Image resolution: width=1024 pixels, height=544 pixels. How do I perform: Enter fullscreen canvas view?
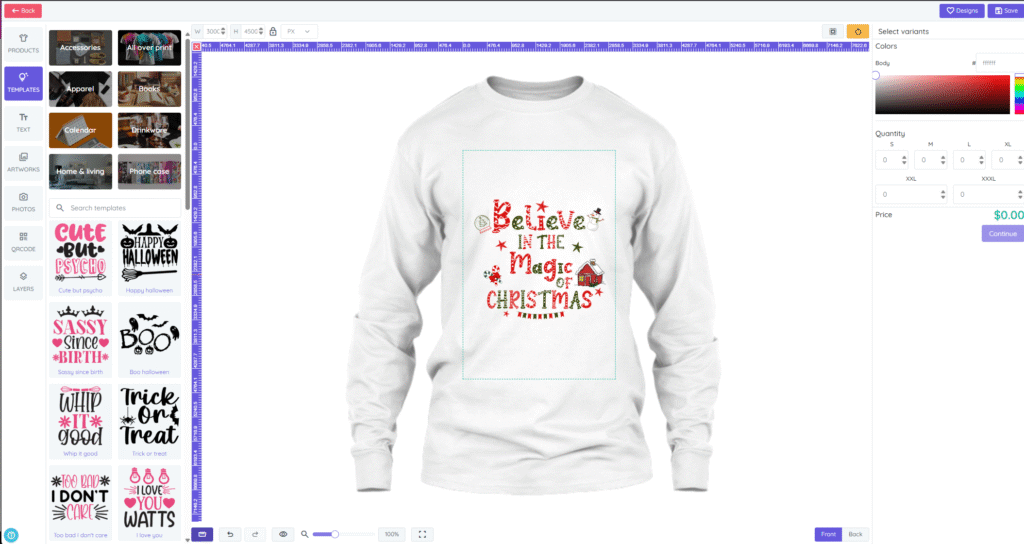(x=423, y=534)
